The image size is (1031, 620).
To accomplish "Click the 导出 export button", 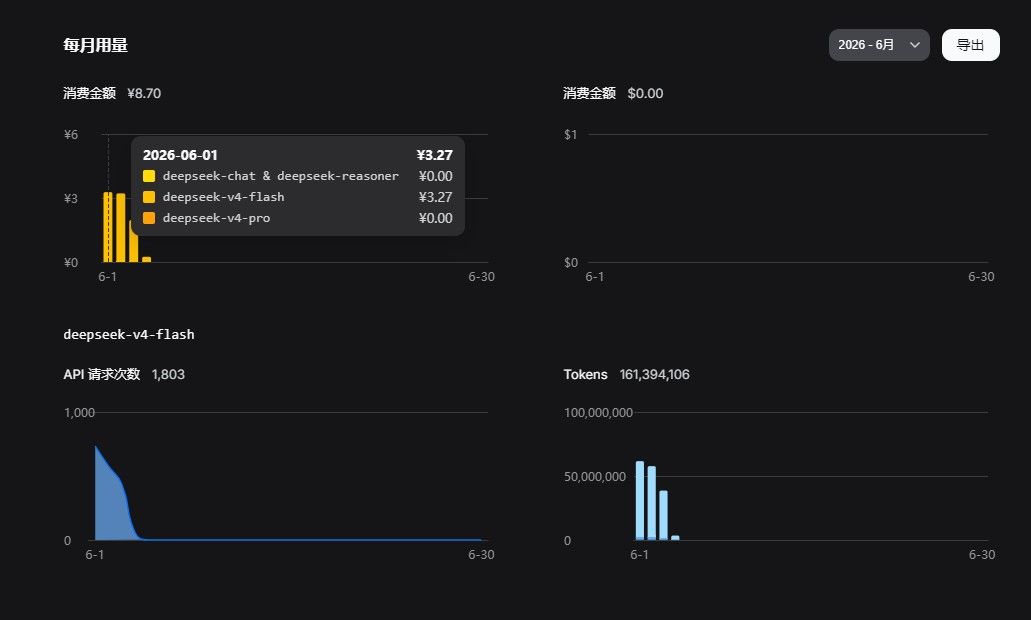I will (971, 45).
